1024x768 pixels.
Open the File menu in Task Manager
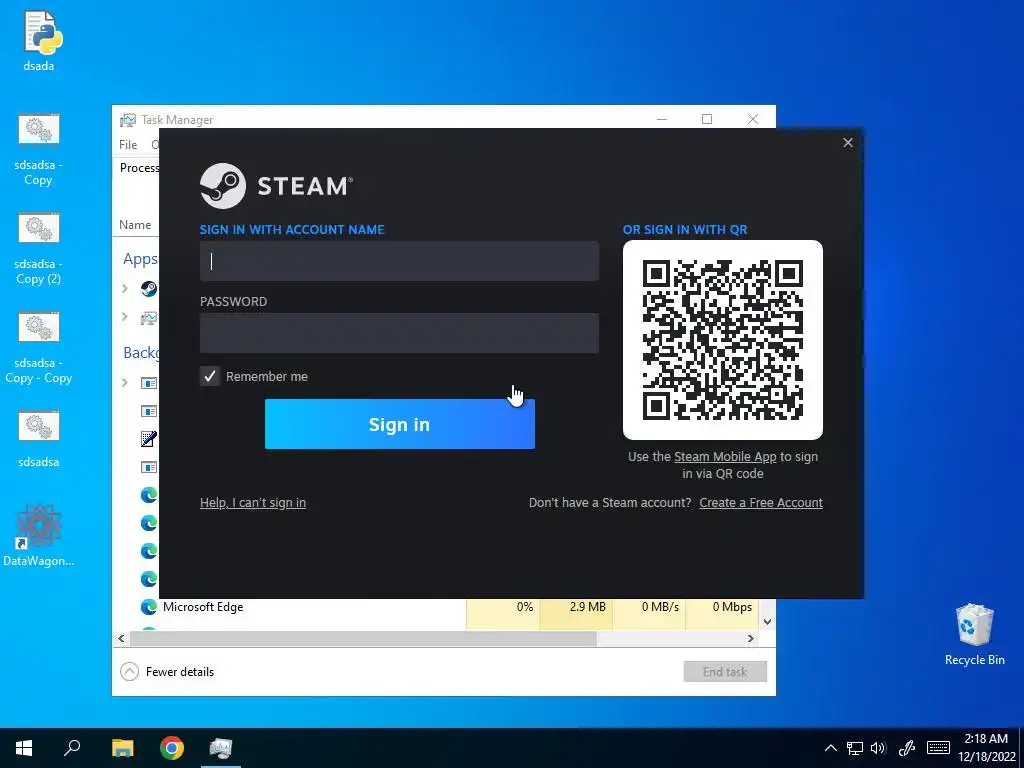pyautogui.click(x=128, y=144)
